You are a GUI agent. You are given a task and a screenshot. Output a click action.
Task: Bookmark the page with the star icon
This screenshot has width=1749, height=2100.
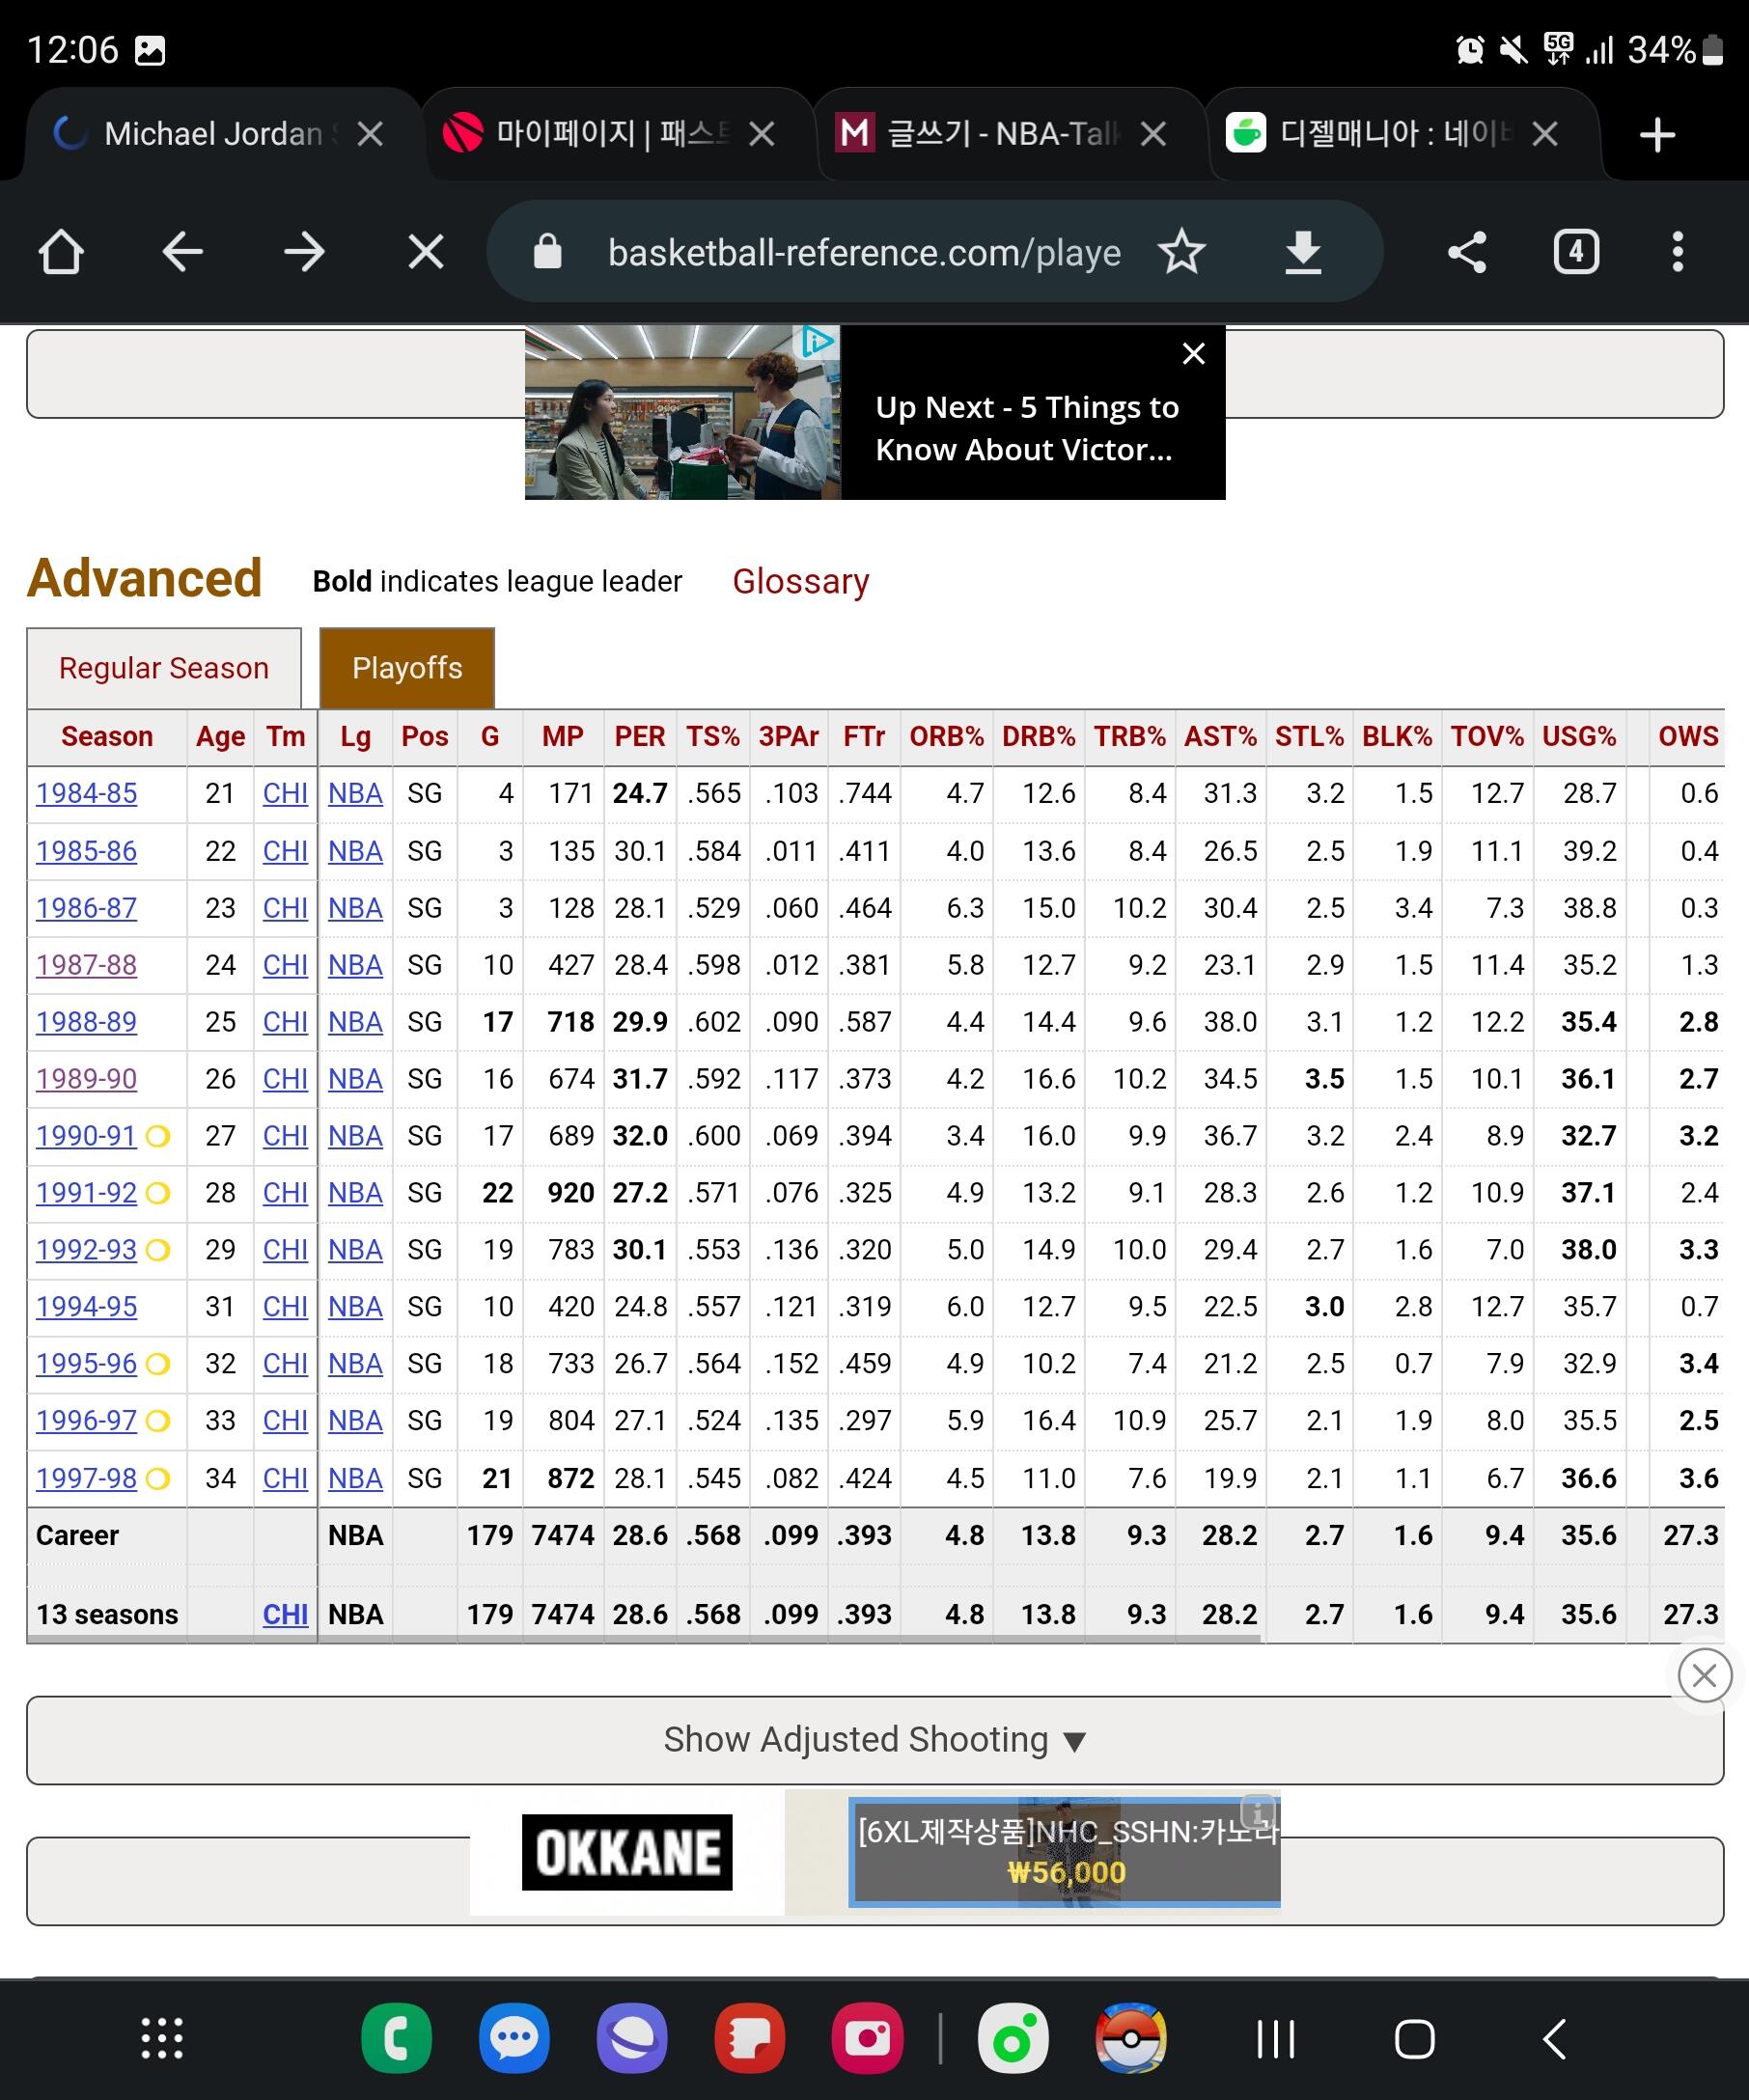click(1181, 252)
